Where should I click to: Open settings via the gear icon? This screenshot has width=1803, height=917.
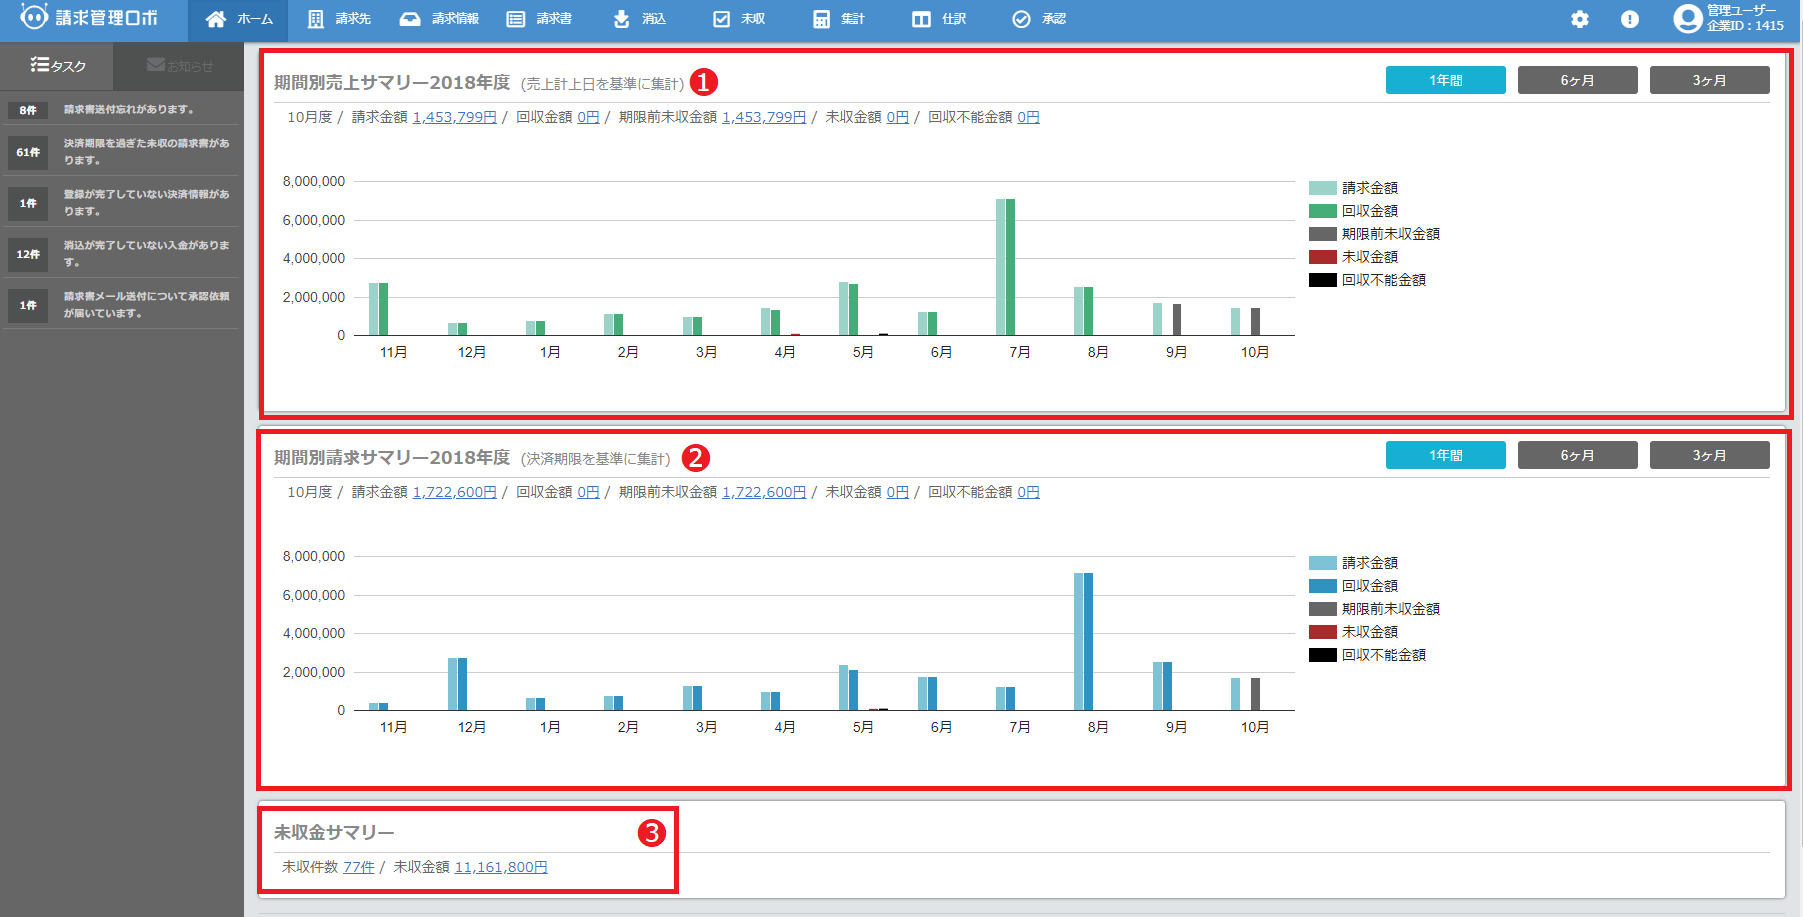pyautogui.click(x=1580, y=19)
